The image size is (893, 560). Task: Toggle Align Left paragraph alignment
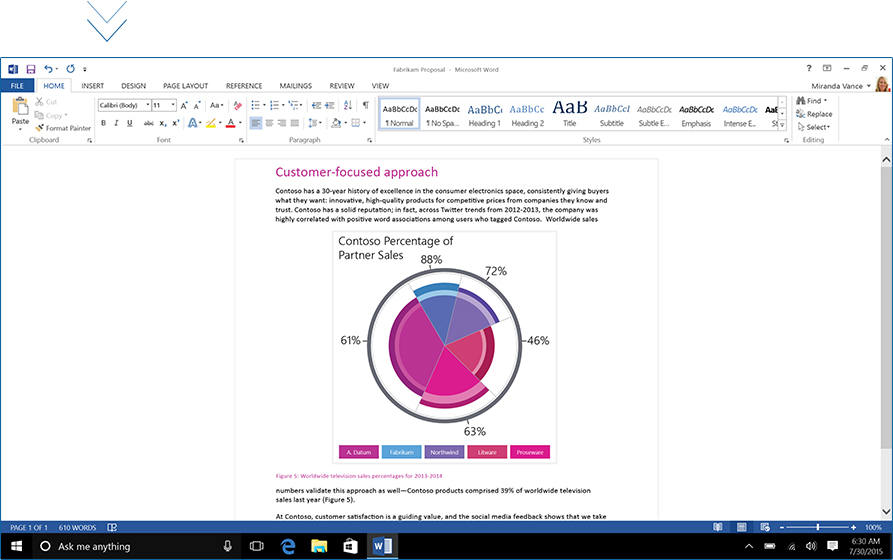pos(256,123)
